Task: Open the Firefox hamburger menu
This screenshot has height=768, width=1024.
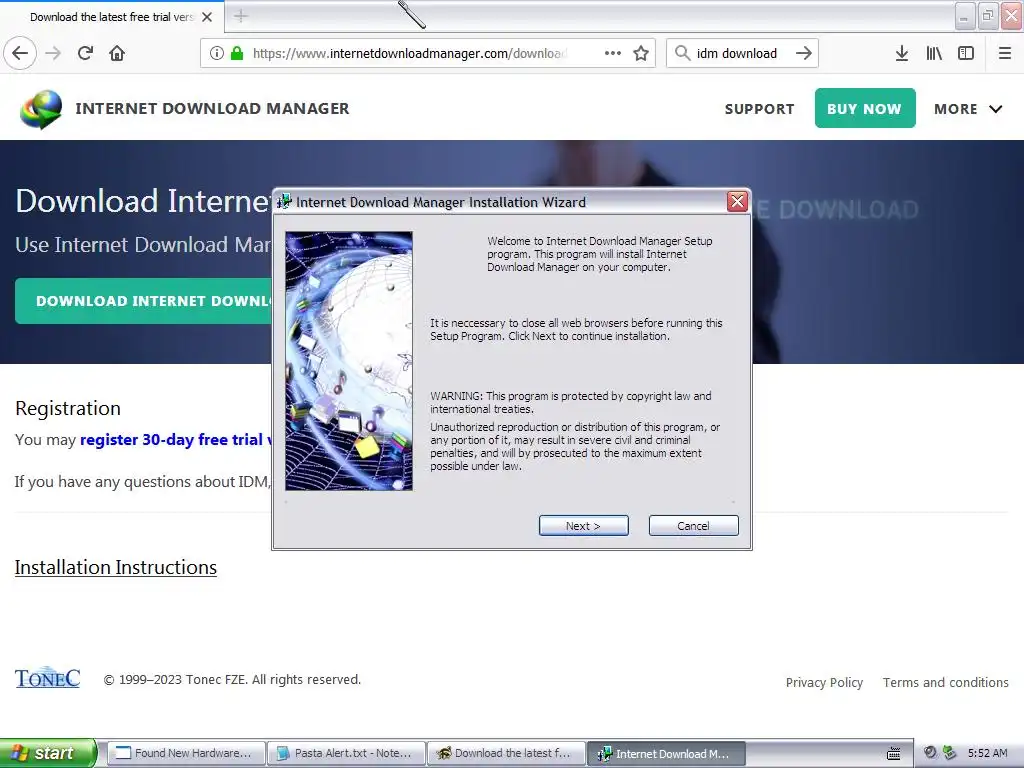Action: 1005,53
